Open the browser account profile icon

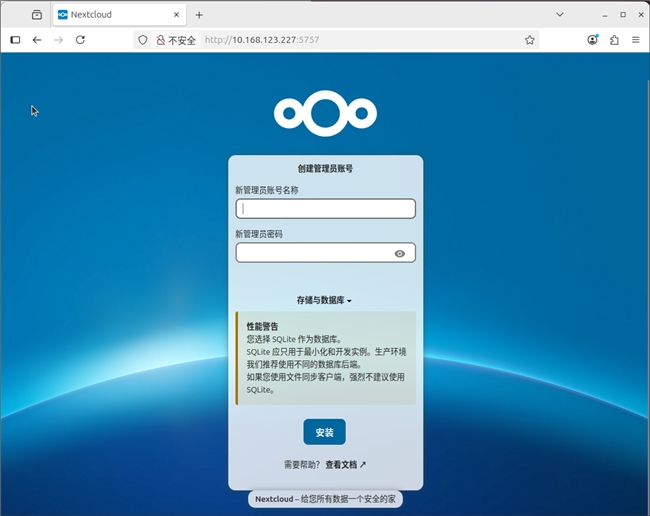point(593,40)
